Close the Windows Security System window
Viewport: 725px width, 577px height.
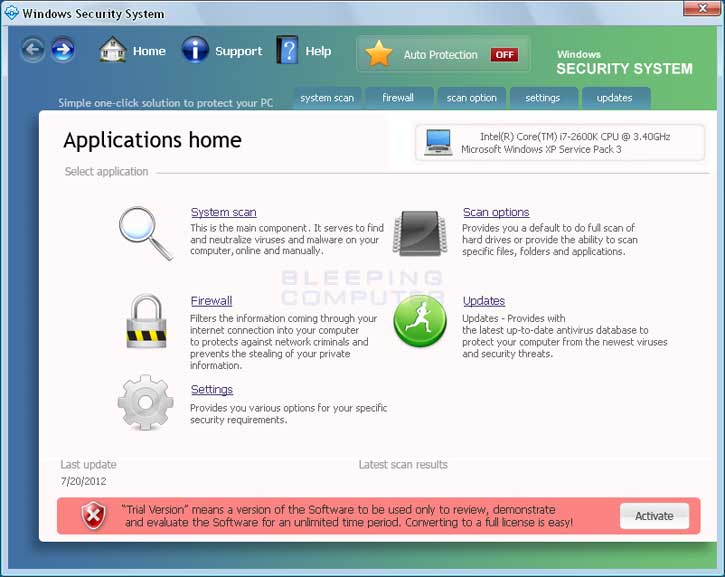coord(702,8)
